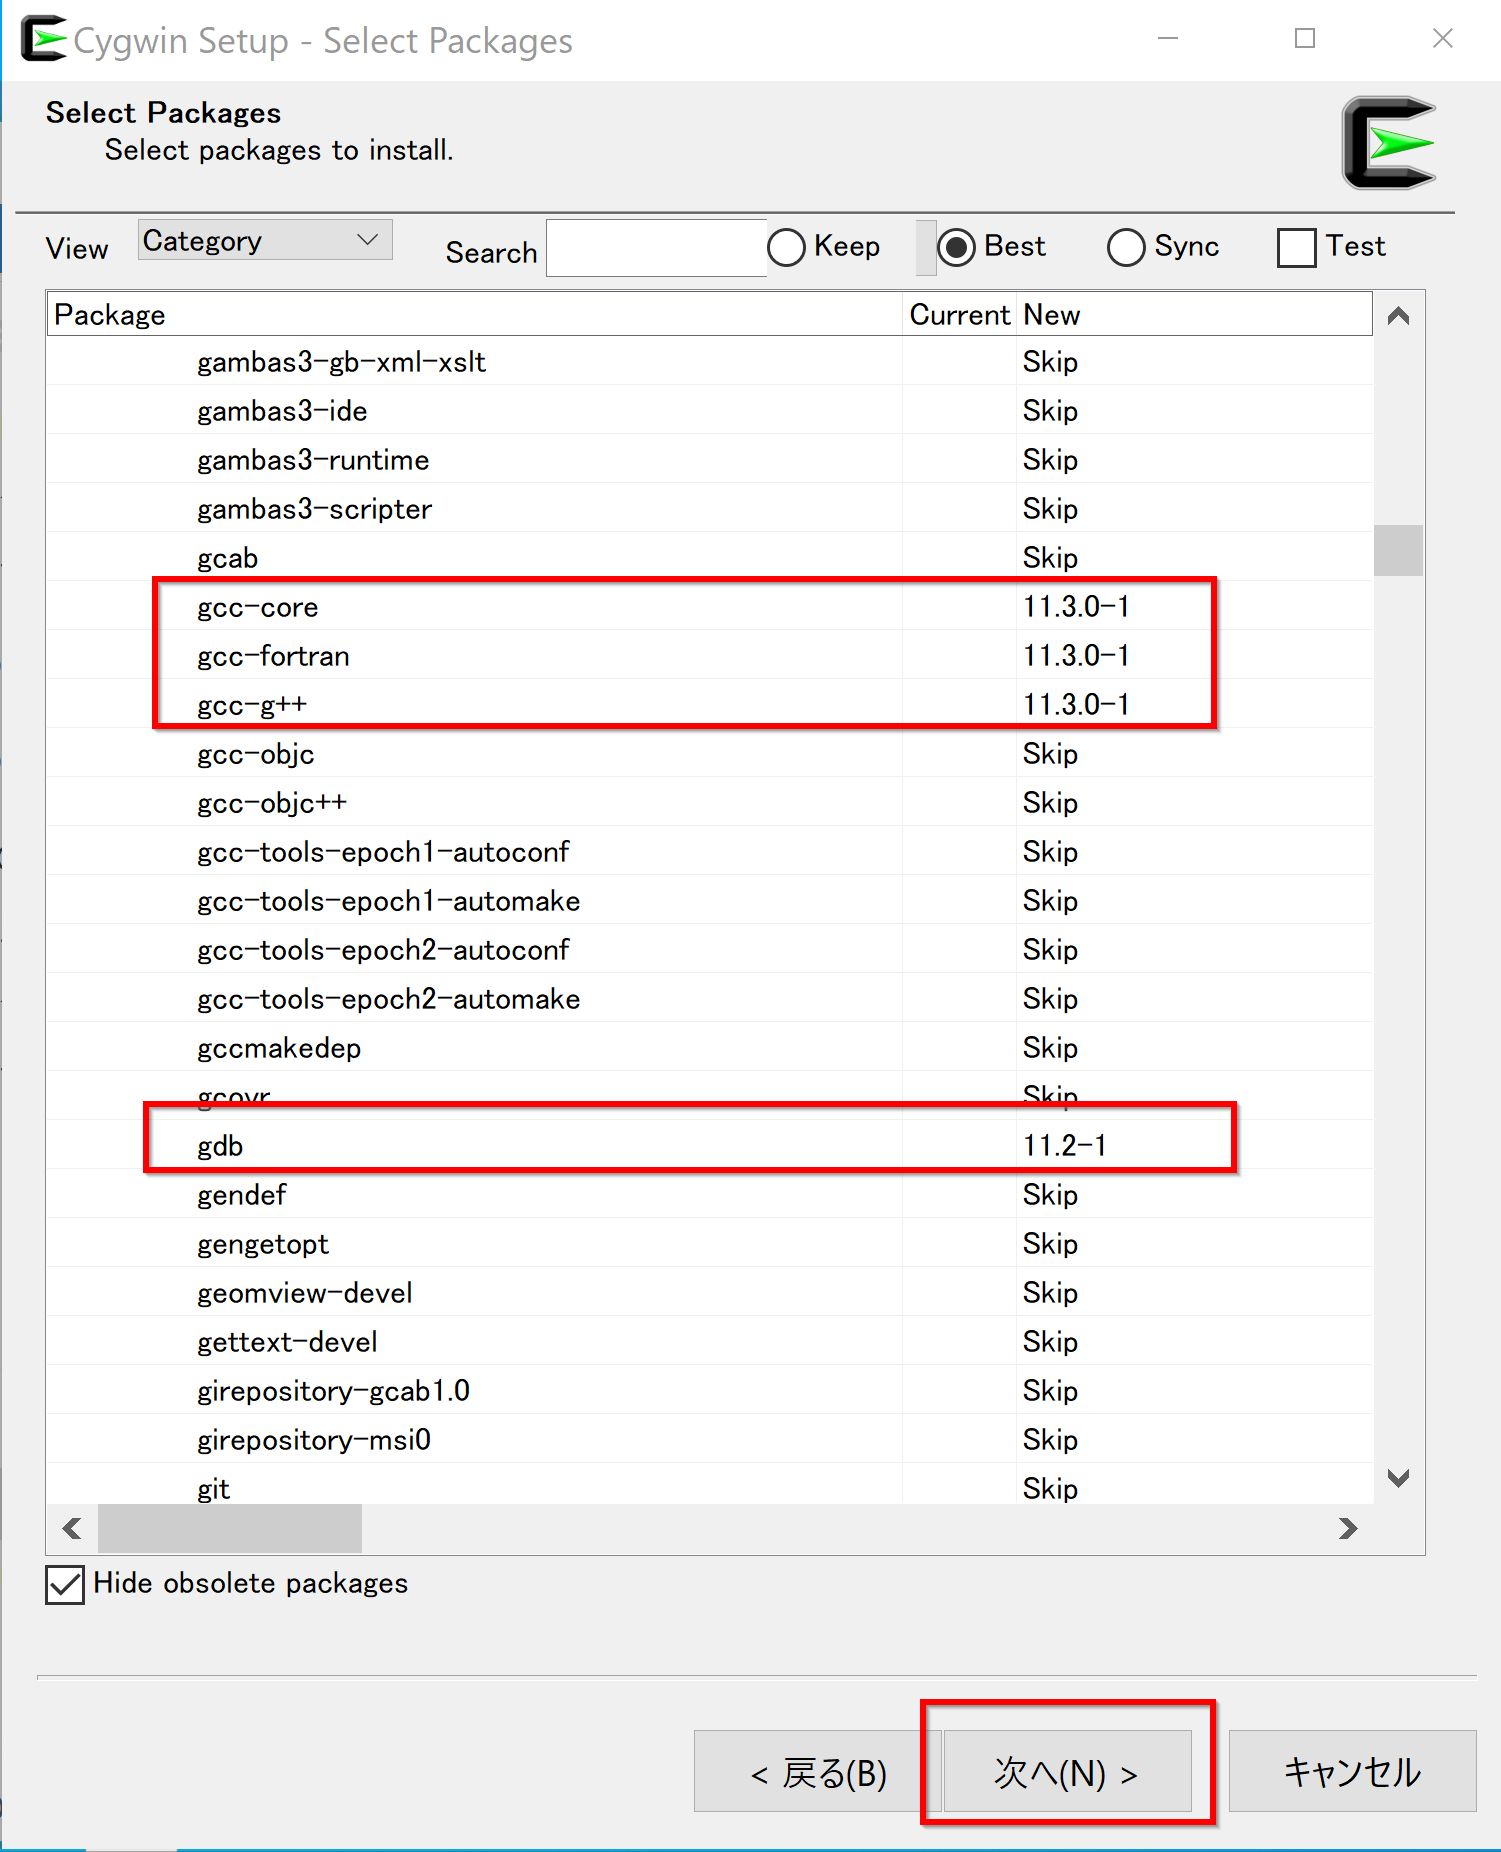Screen dimensions: 1501x1852
Task: Click the horizontal scroll right arrow
Action: pyautogui.click(x=1348, y=1528)
